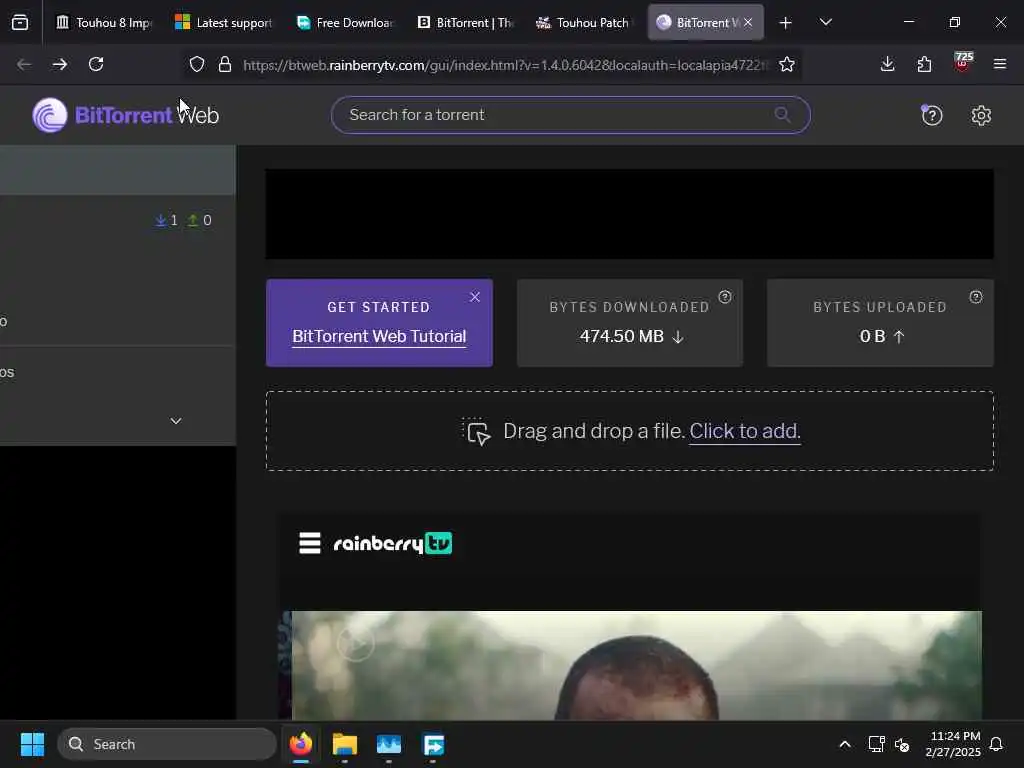Open BitTorrent Web settings gear
Screen dimensions: 1024x768
[981, 116]
